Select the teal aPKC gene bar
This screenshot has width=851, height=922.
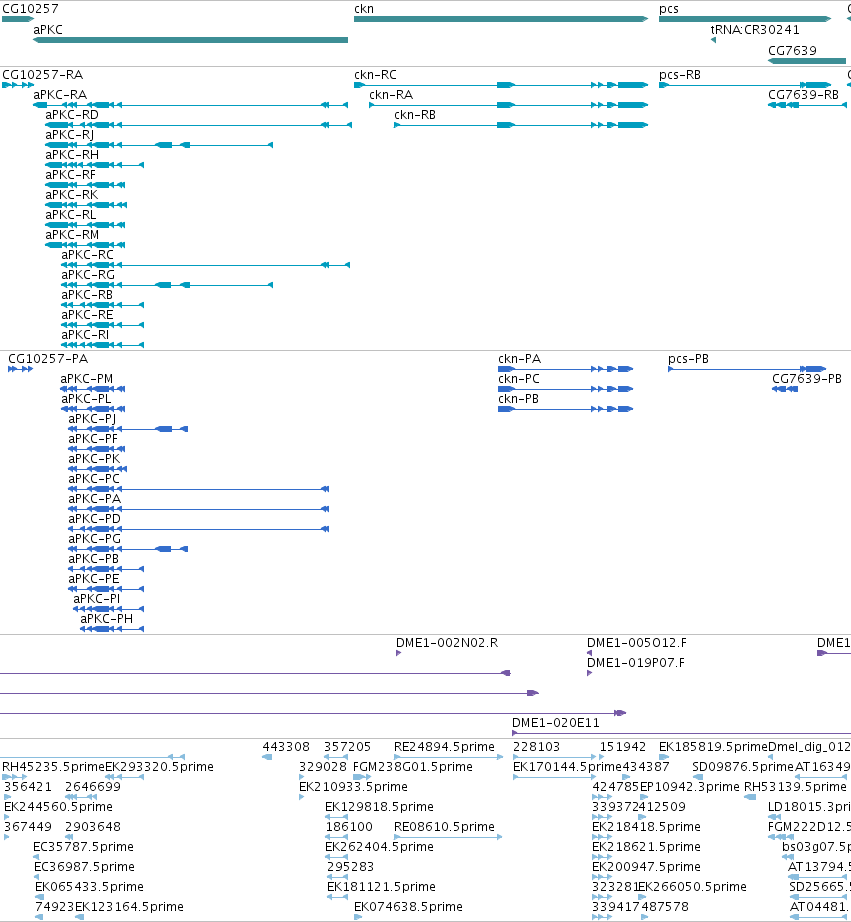point(191,40)
